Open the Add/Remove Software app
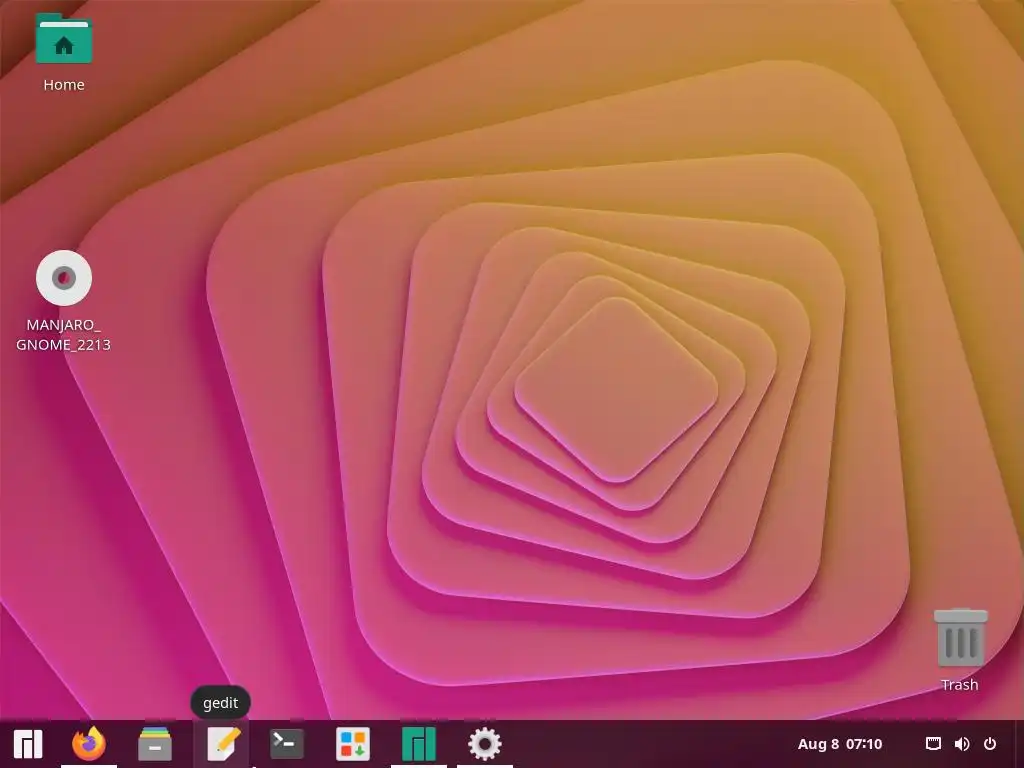 coord(353,744)
